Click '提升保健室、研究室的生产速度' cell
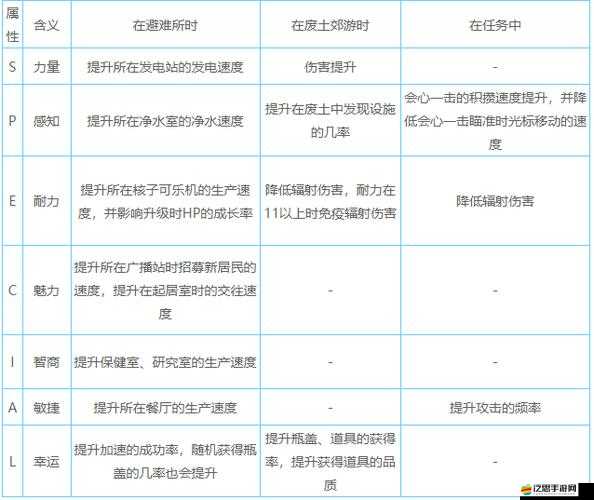This screenshot has height=500, width=594. point(165,362)
